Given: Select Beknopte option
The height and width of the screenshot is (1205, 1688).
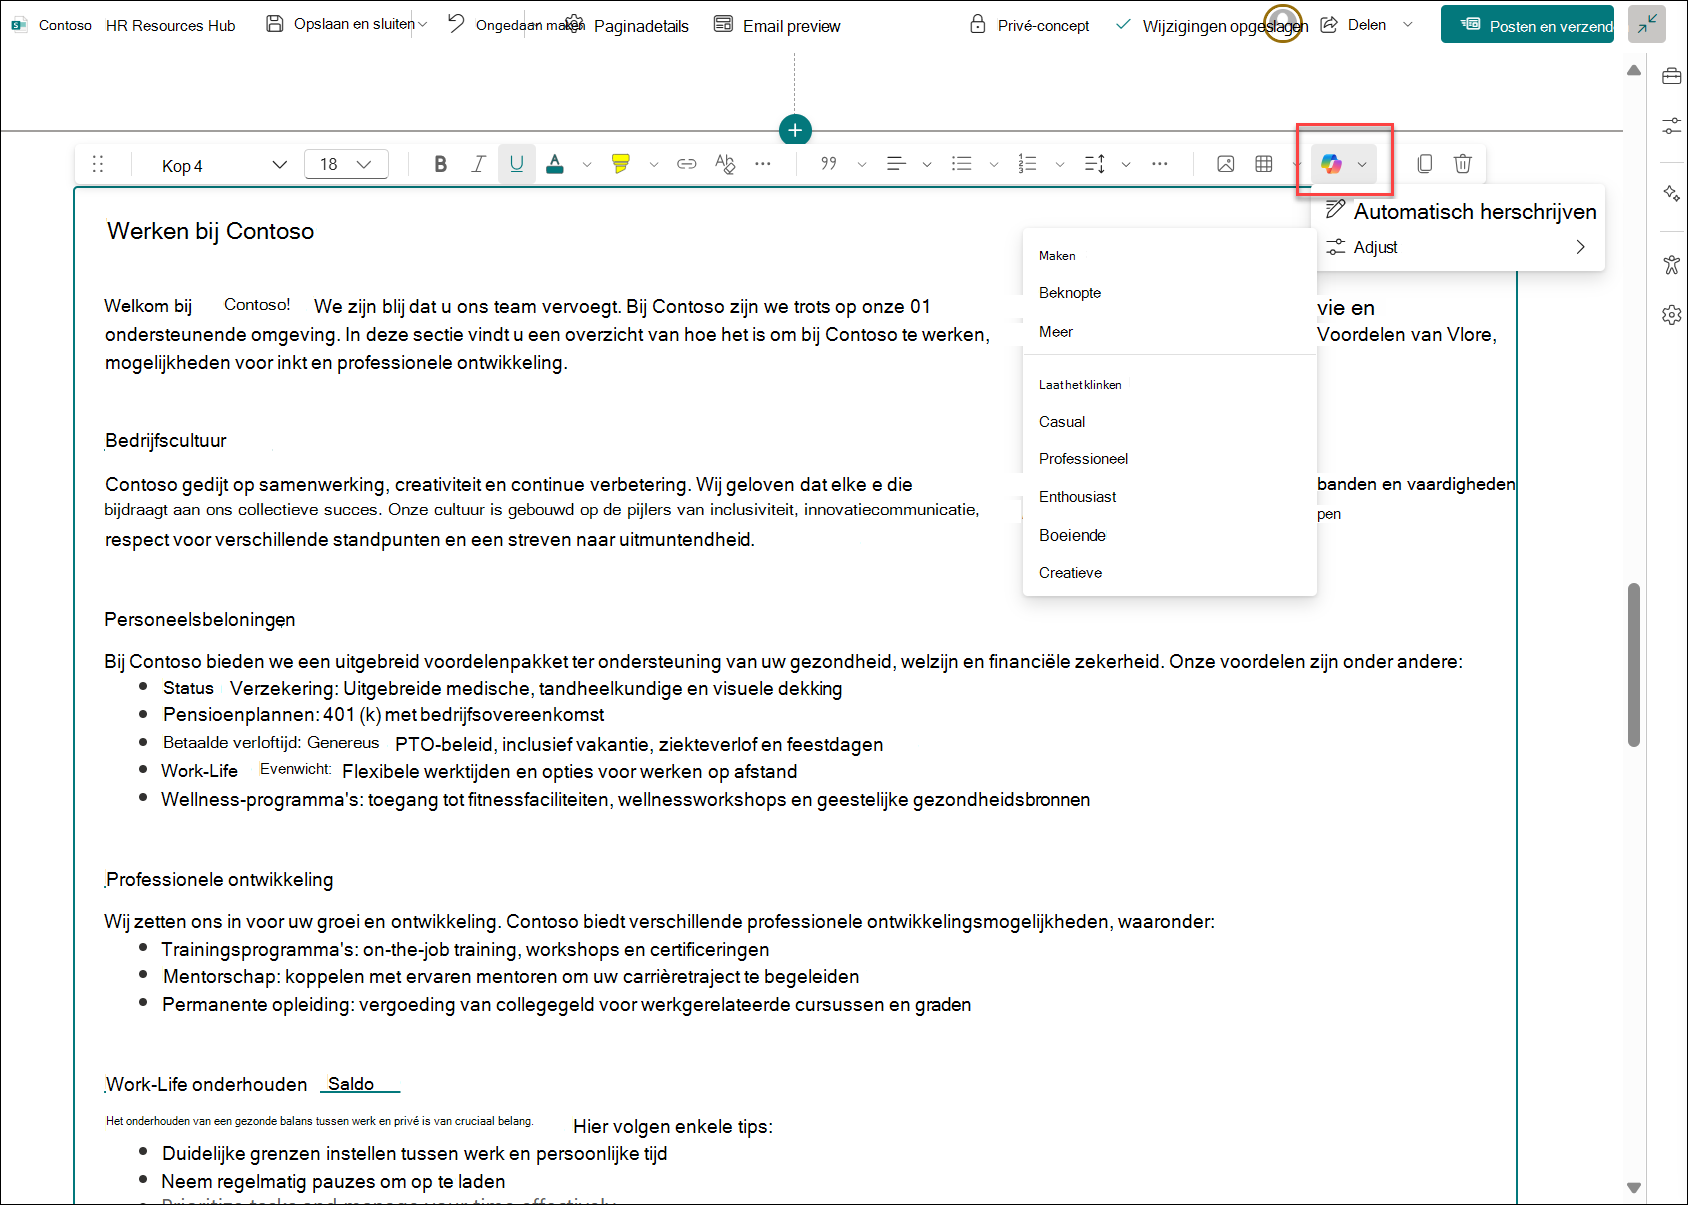Looking at the screenshot, I should pos(1169,293).
